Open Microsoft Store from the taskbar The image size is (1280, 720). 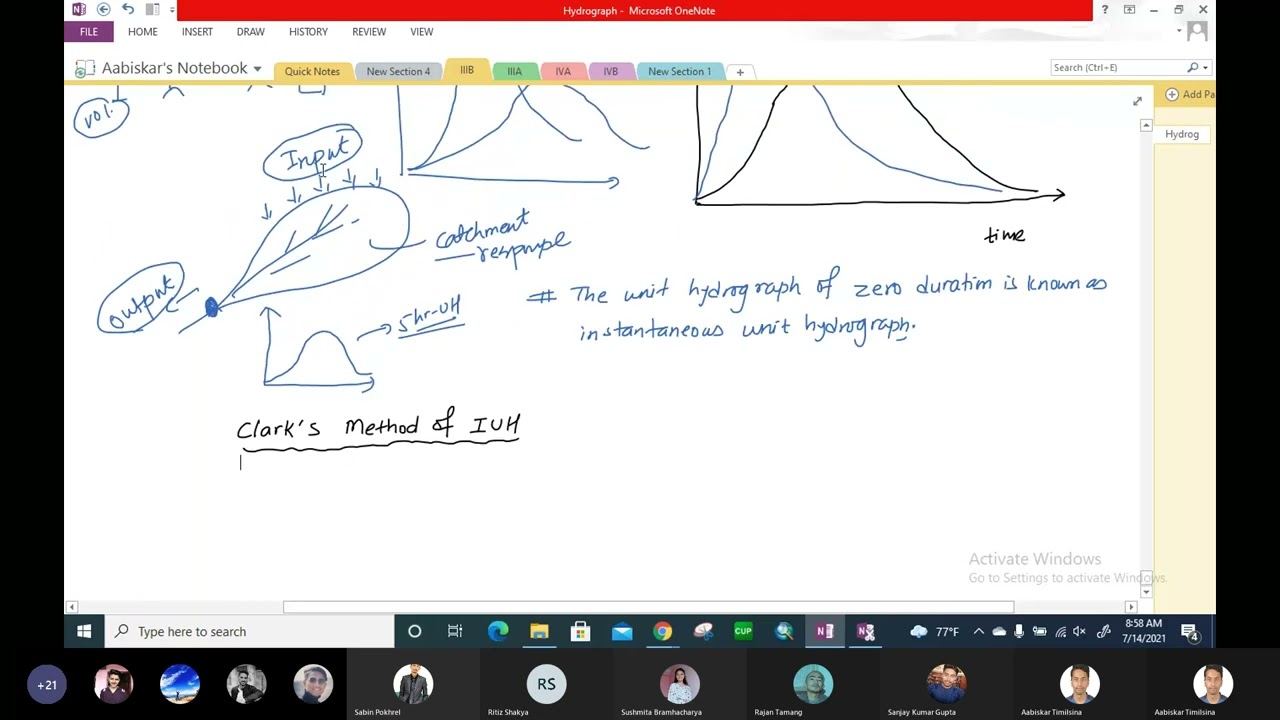tap(580, 631)
